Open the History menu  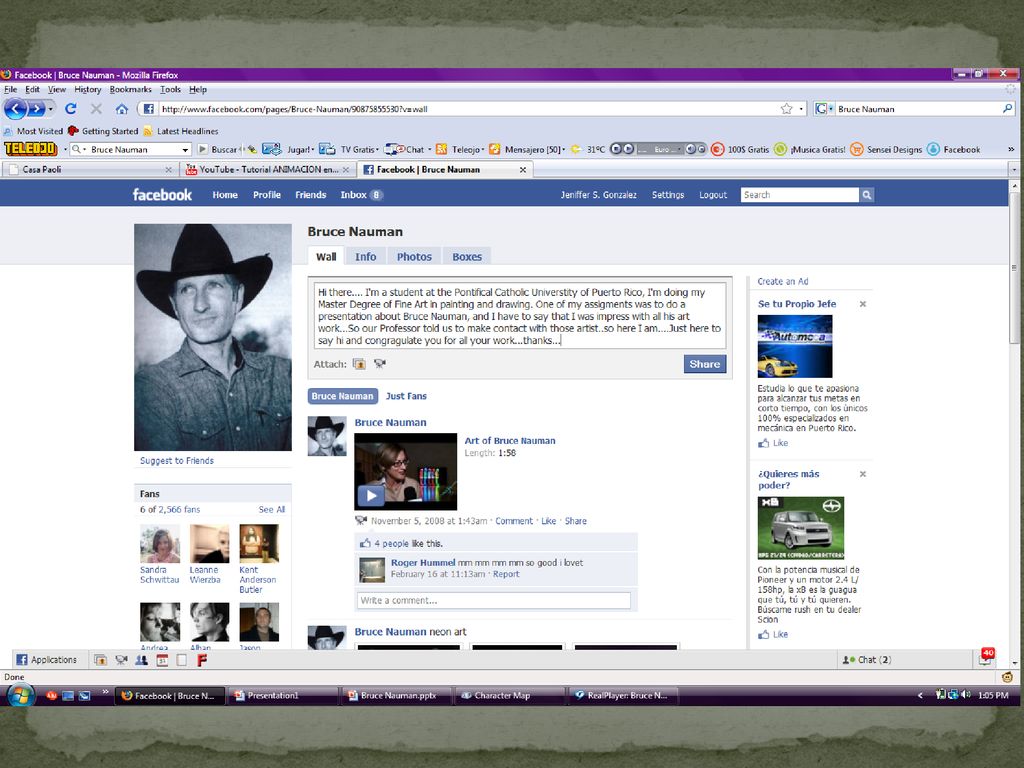coord(88,89)
